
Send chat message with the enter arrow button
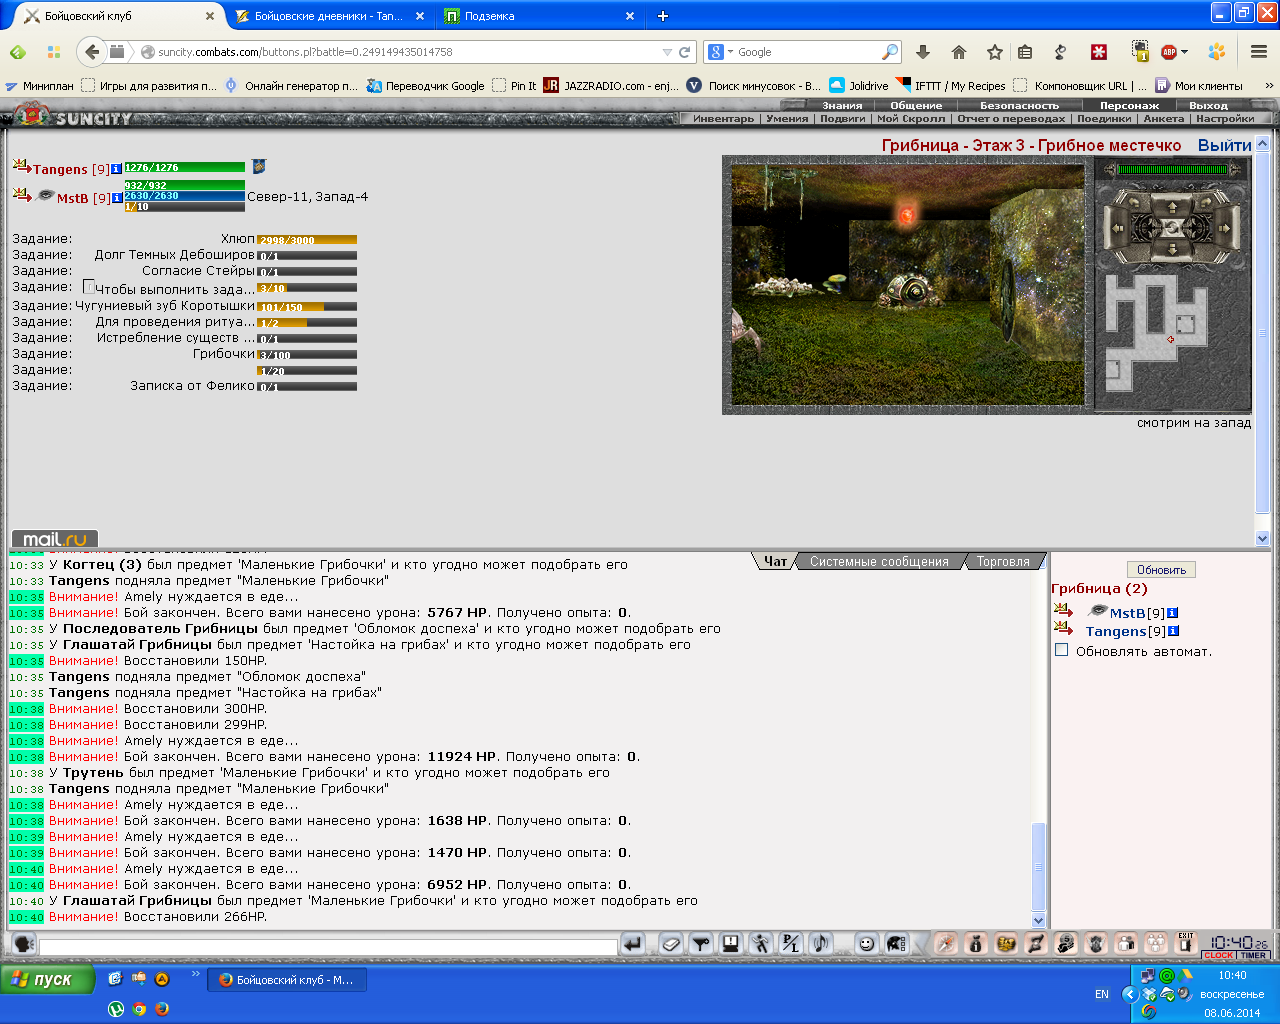point(632,944)
